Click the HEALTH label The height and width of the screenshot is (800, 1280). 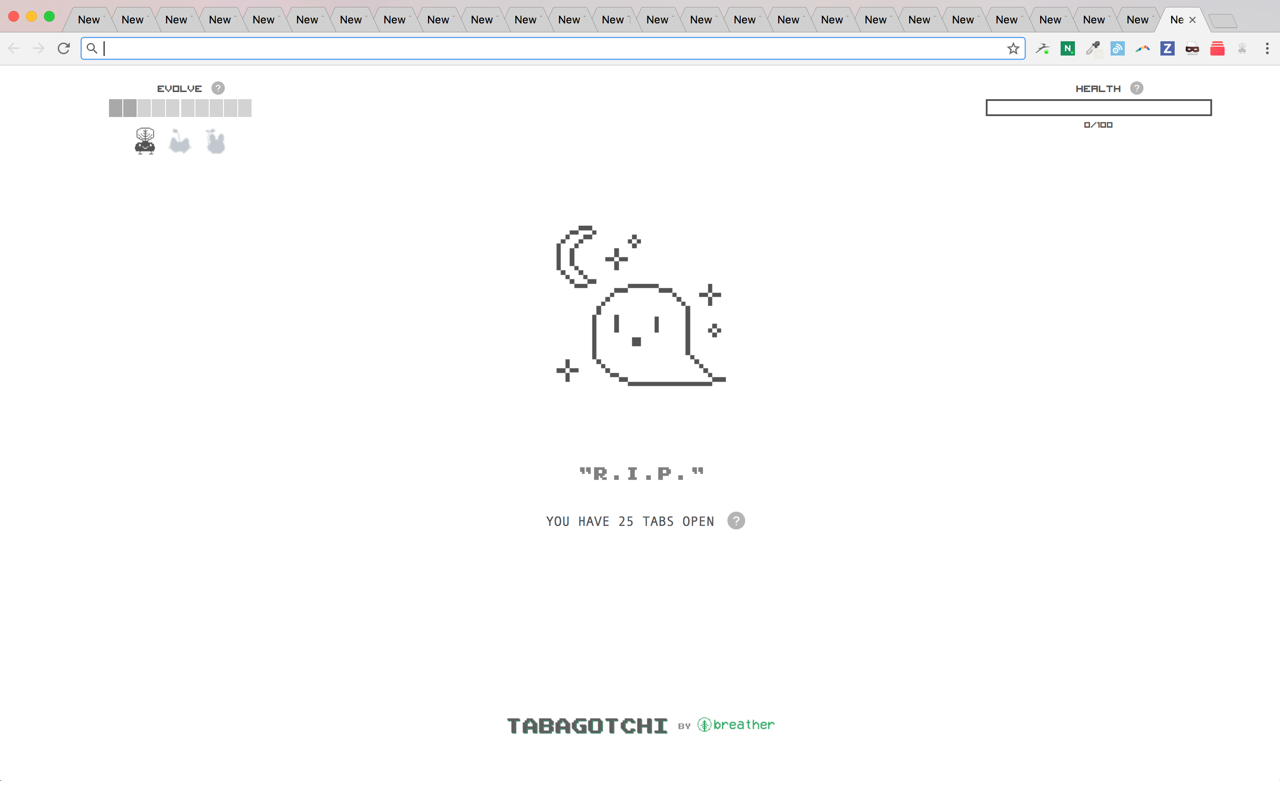click(1098, 89)
